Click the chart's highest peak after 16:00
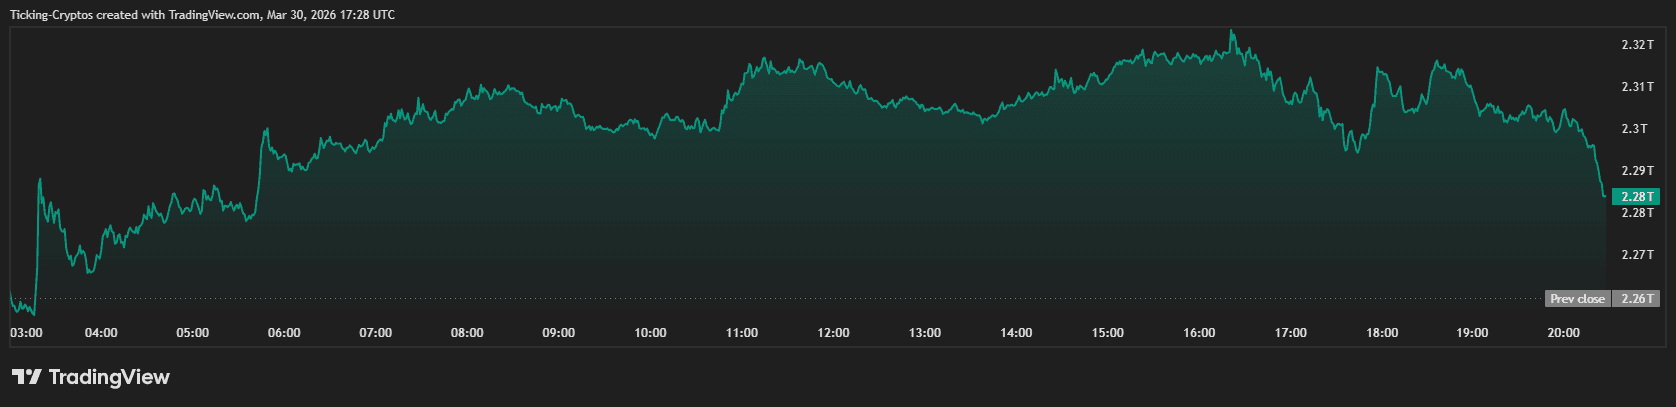 click(x=1232, y=31)
